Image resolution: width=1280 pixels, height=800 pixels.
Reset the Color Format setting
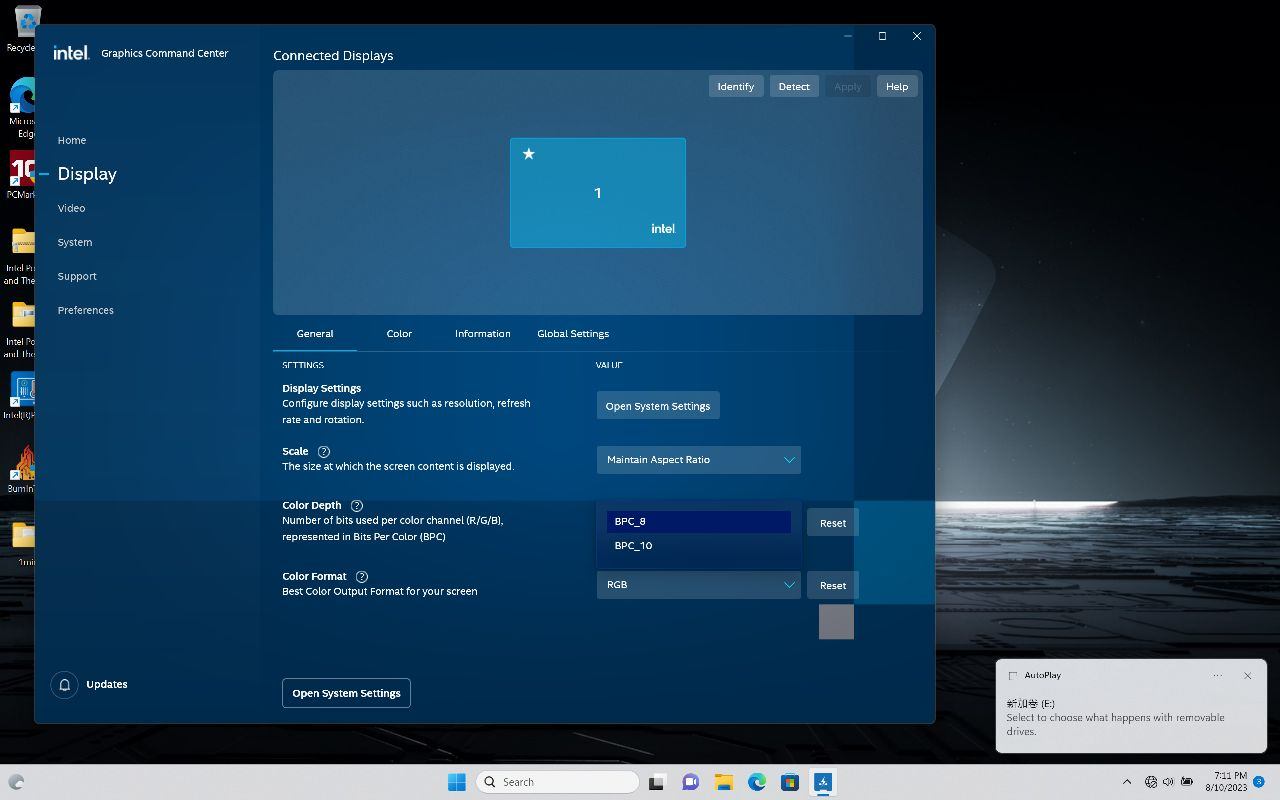[x=833, y=586]
